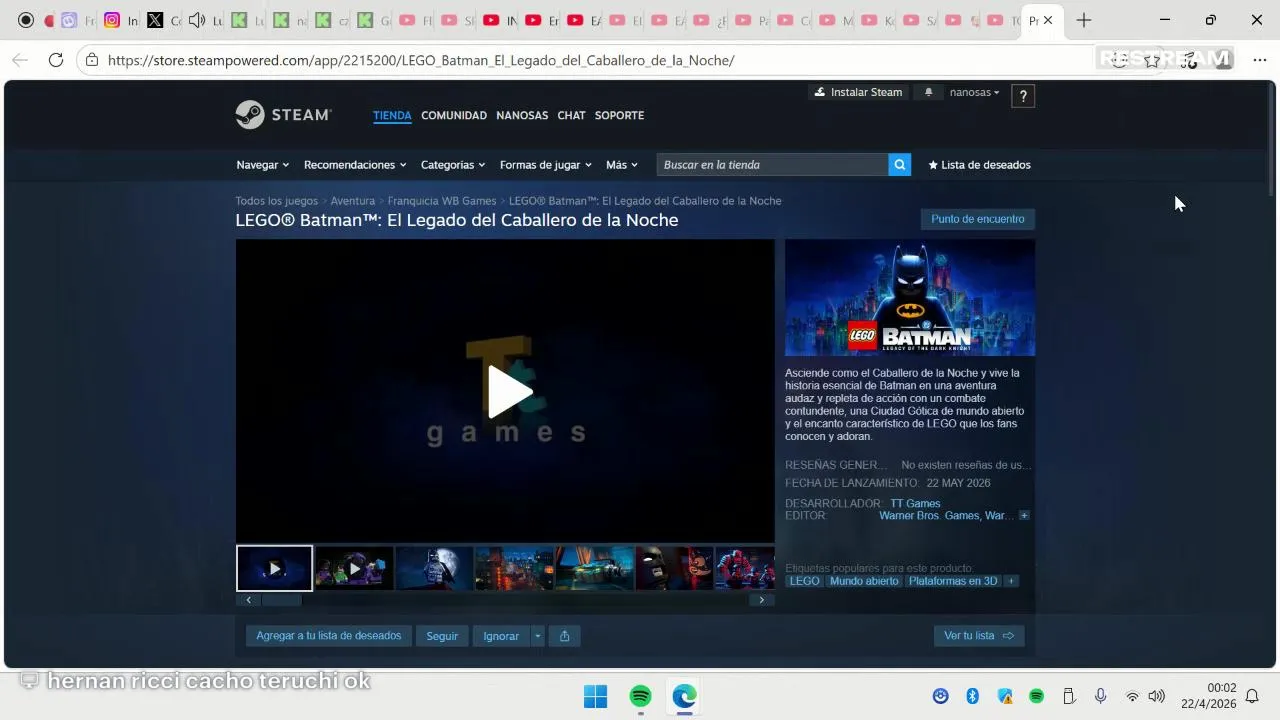The width and height of the screenshot is (1280, 720).
Task: Reload the page with the refresh icon
Action: coord(56,60)
